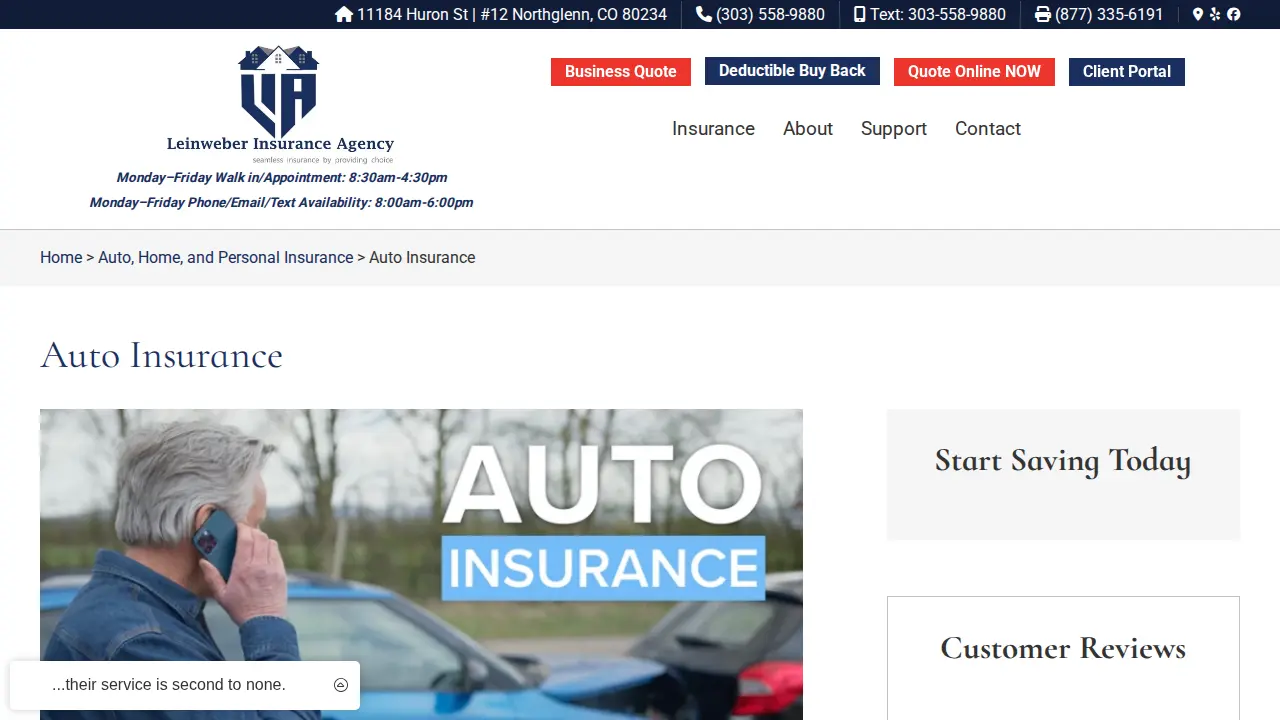Open Auto, Home, and Personal Insurance breadcrumb
Viewport: 1280px width, 720px height.
pyautogui.click(x=226, y=258)
